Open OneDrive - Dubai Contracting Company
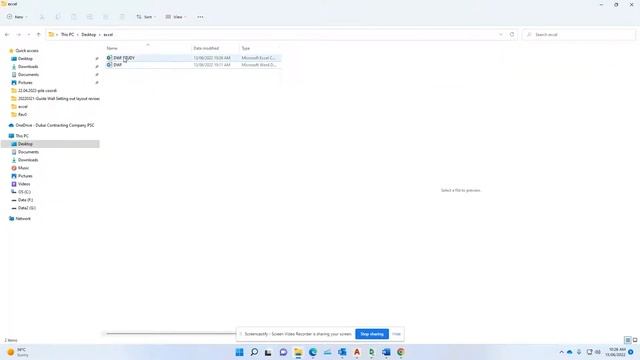This screenshot has height=360, width=640. [55, 125]
